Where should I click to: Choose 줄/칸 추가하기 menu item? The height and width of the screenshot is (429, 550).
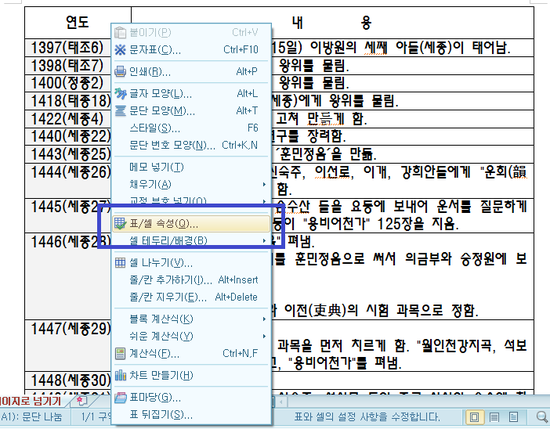tap(191, 280)
